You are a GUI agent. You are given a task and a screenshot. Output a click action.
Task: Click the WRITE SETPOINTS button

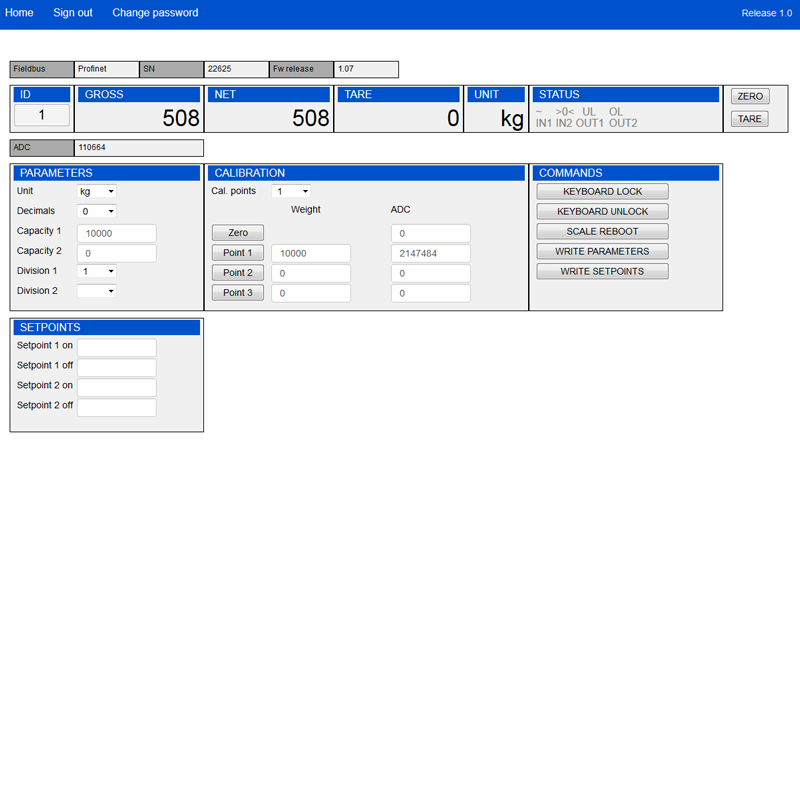click(x=602, y=271)
